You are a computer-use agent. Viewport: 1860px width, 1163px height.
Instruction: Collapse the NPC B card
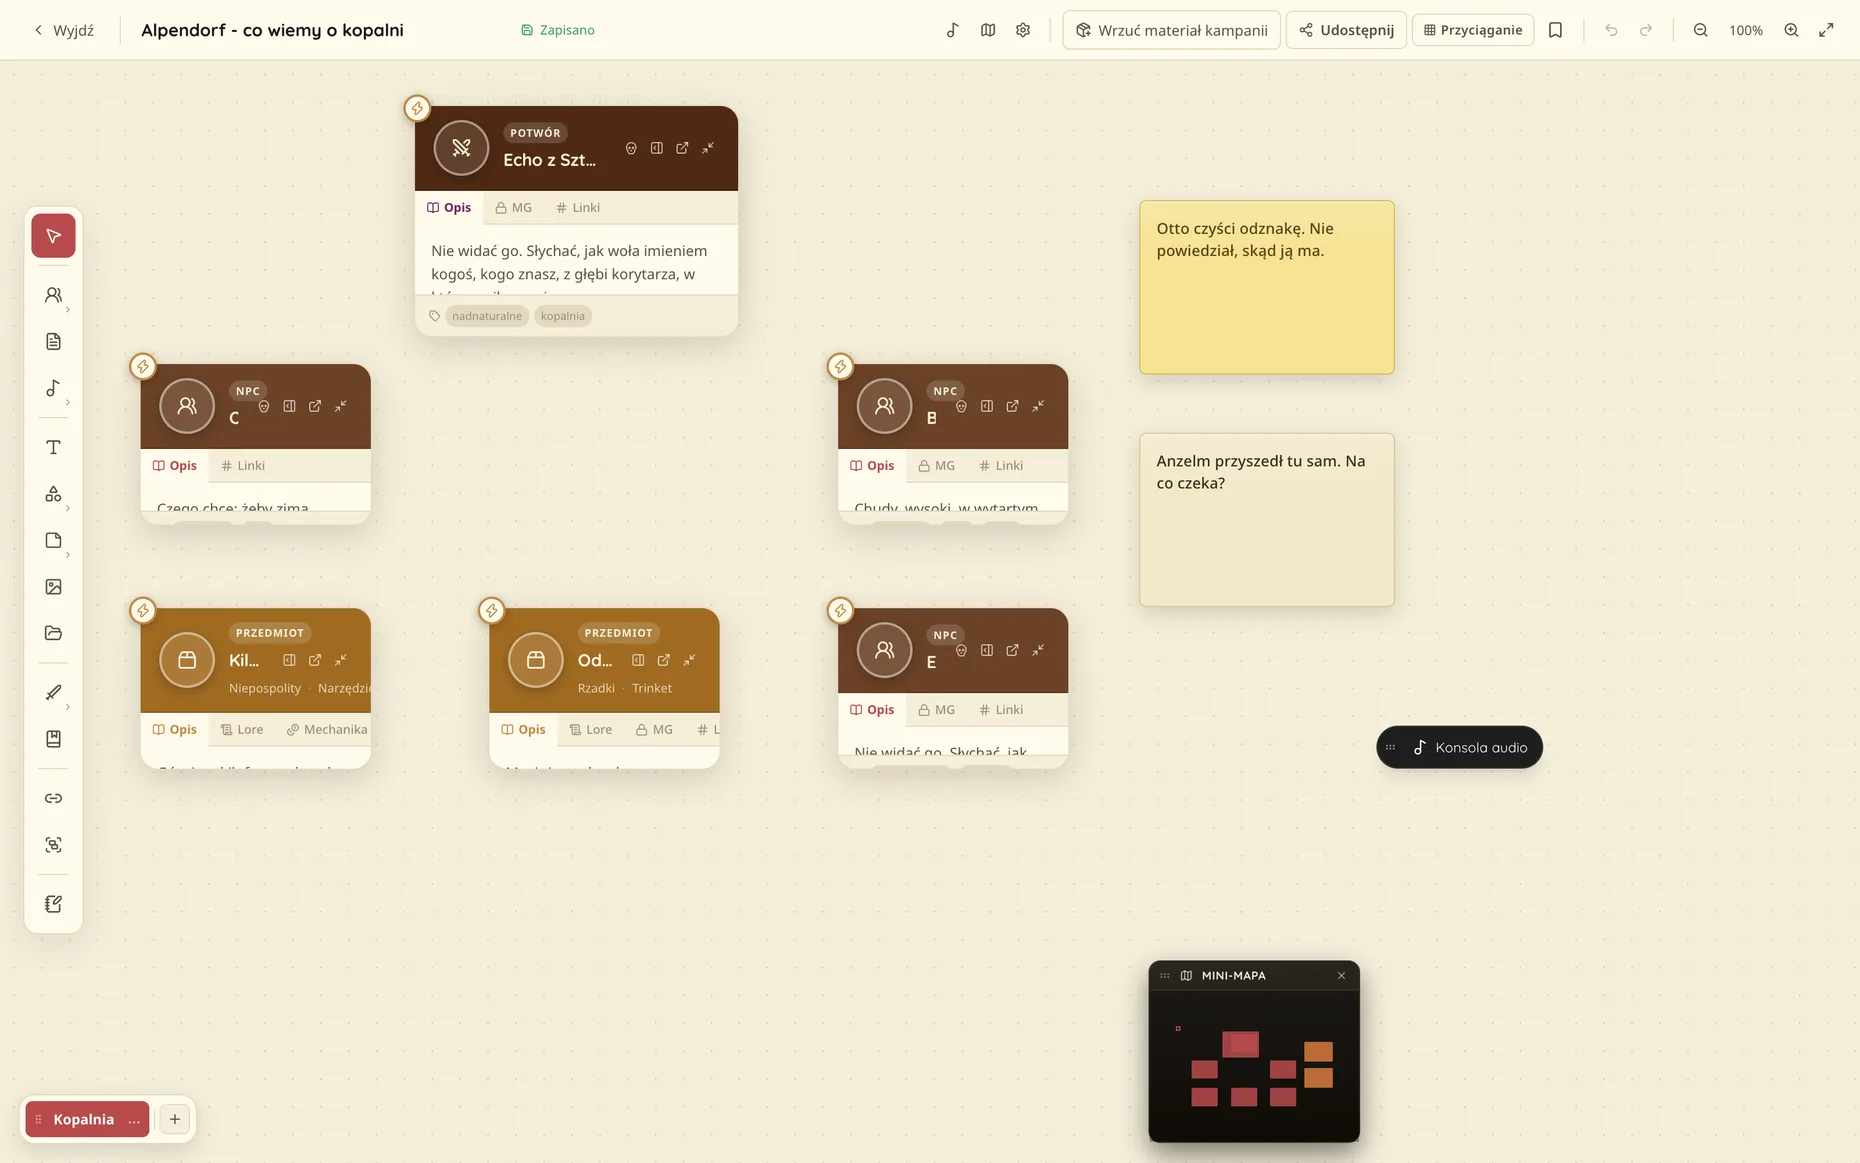(1038, 406)
